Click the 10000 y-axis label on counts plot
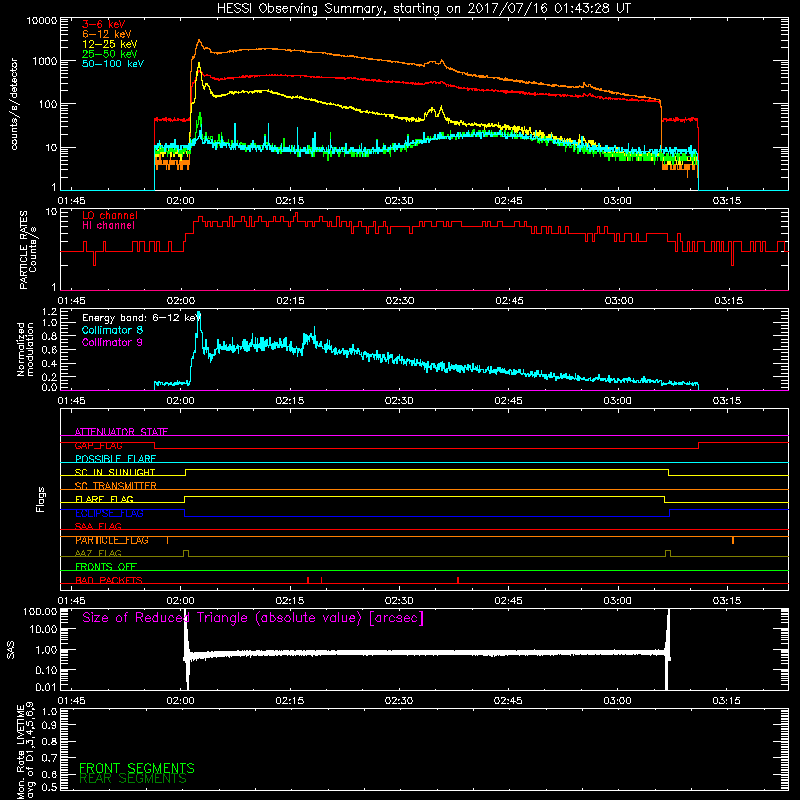The image size is (800, 800). (42, 21)
